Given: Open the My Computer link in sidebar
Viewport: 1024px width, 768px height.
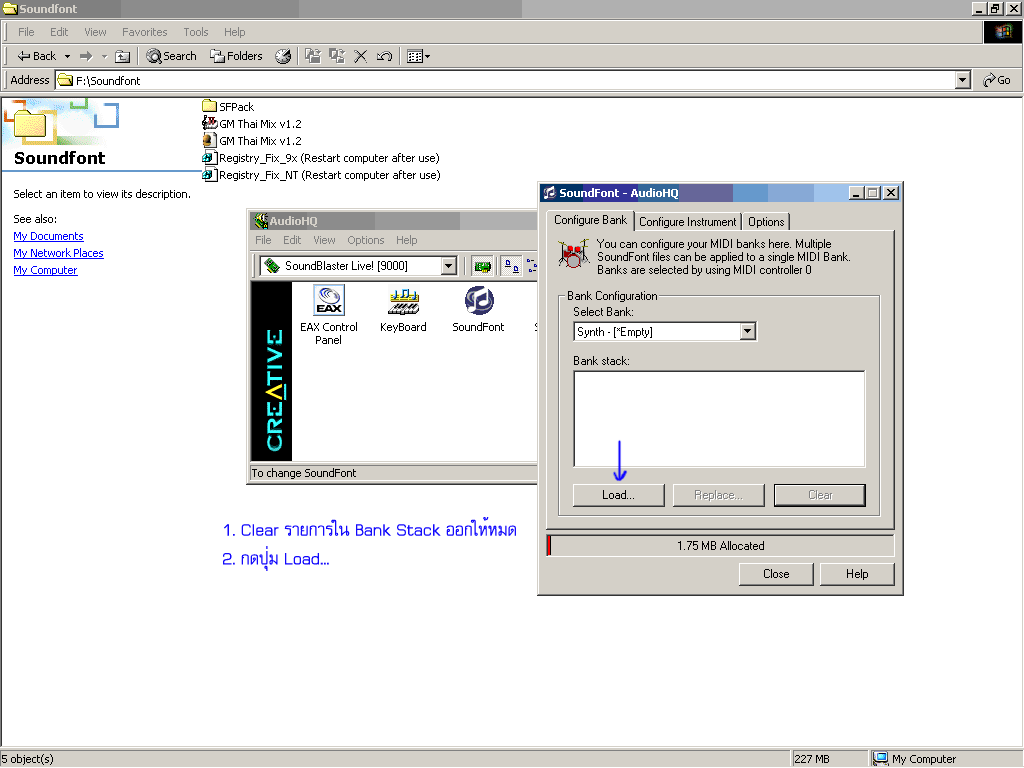Looking at the screenshot, I should [x=45, y=270].
